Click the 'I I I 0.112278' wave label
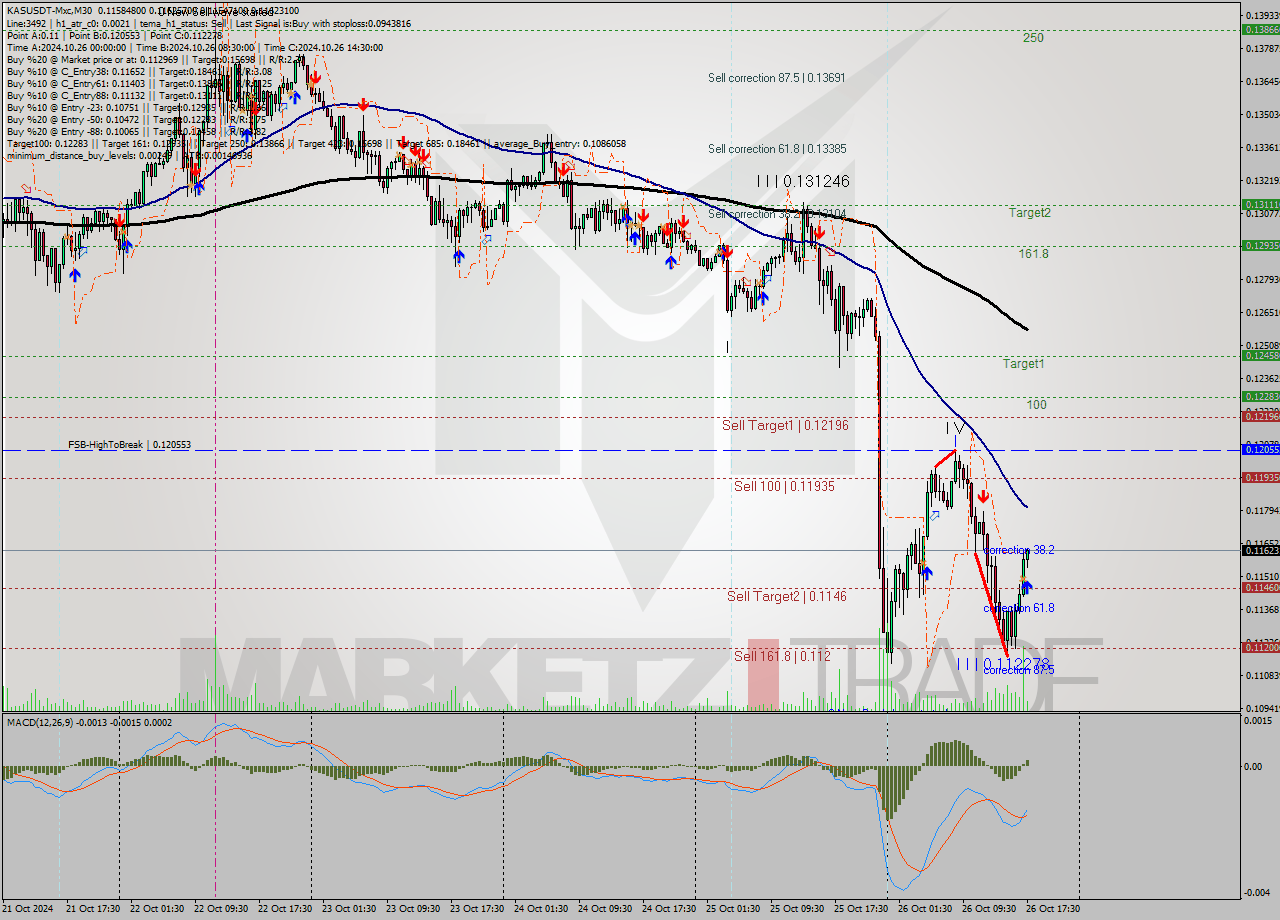Viewport: 1280px width, 920px height. coord(1003,664)
